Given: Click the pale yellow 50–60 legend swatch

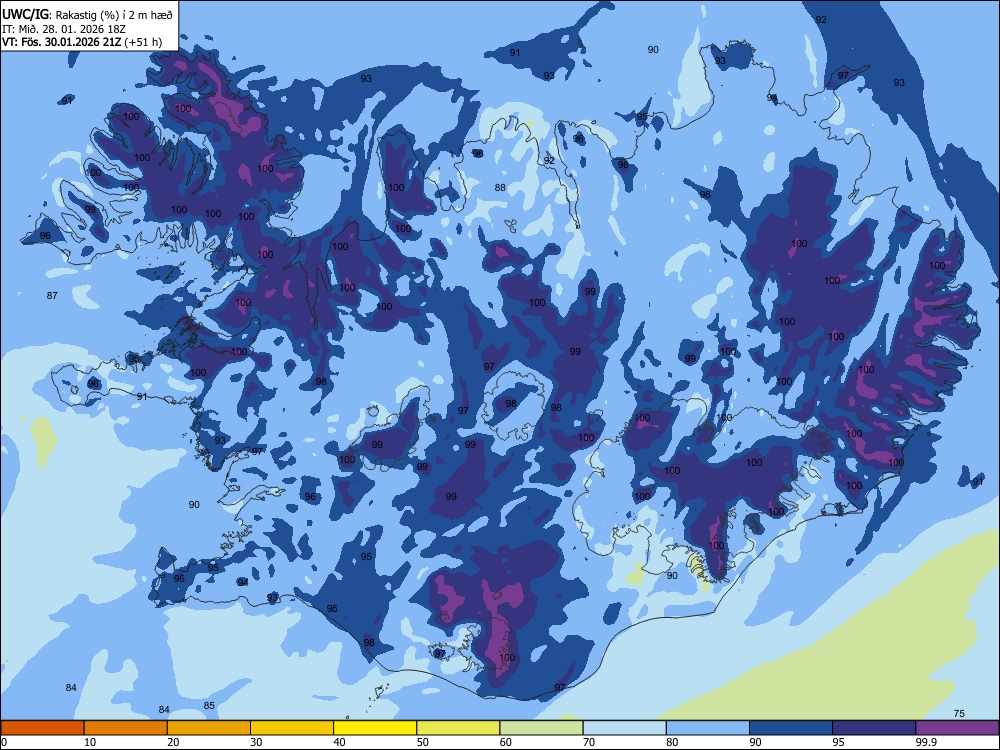Looking at the screenshot, I should [458, 728].
